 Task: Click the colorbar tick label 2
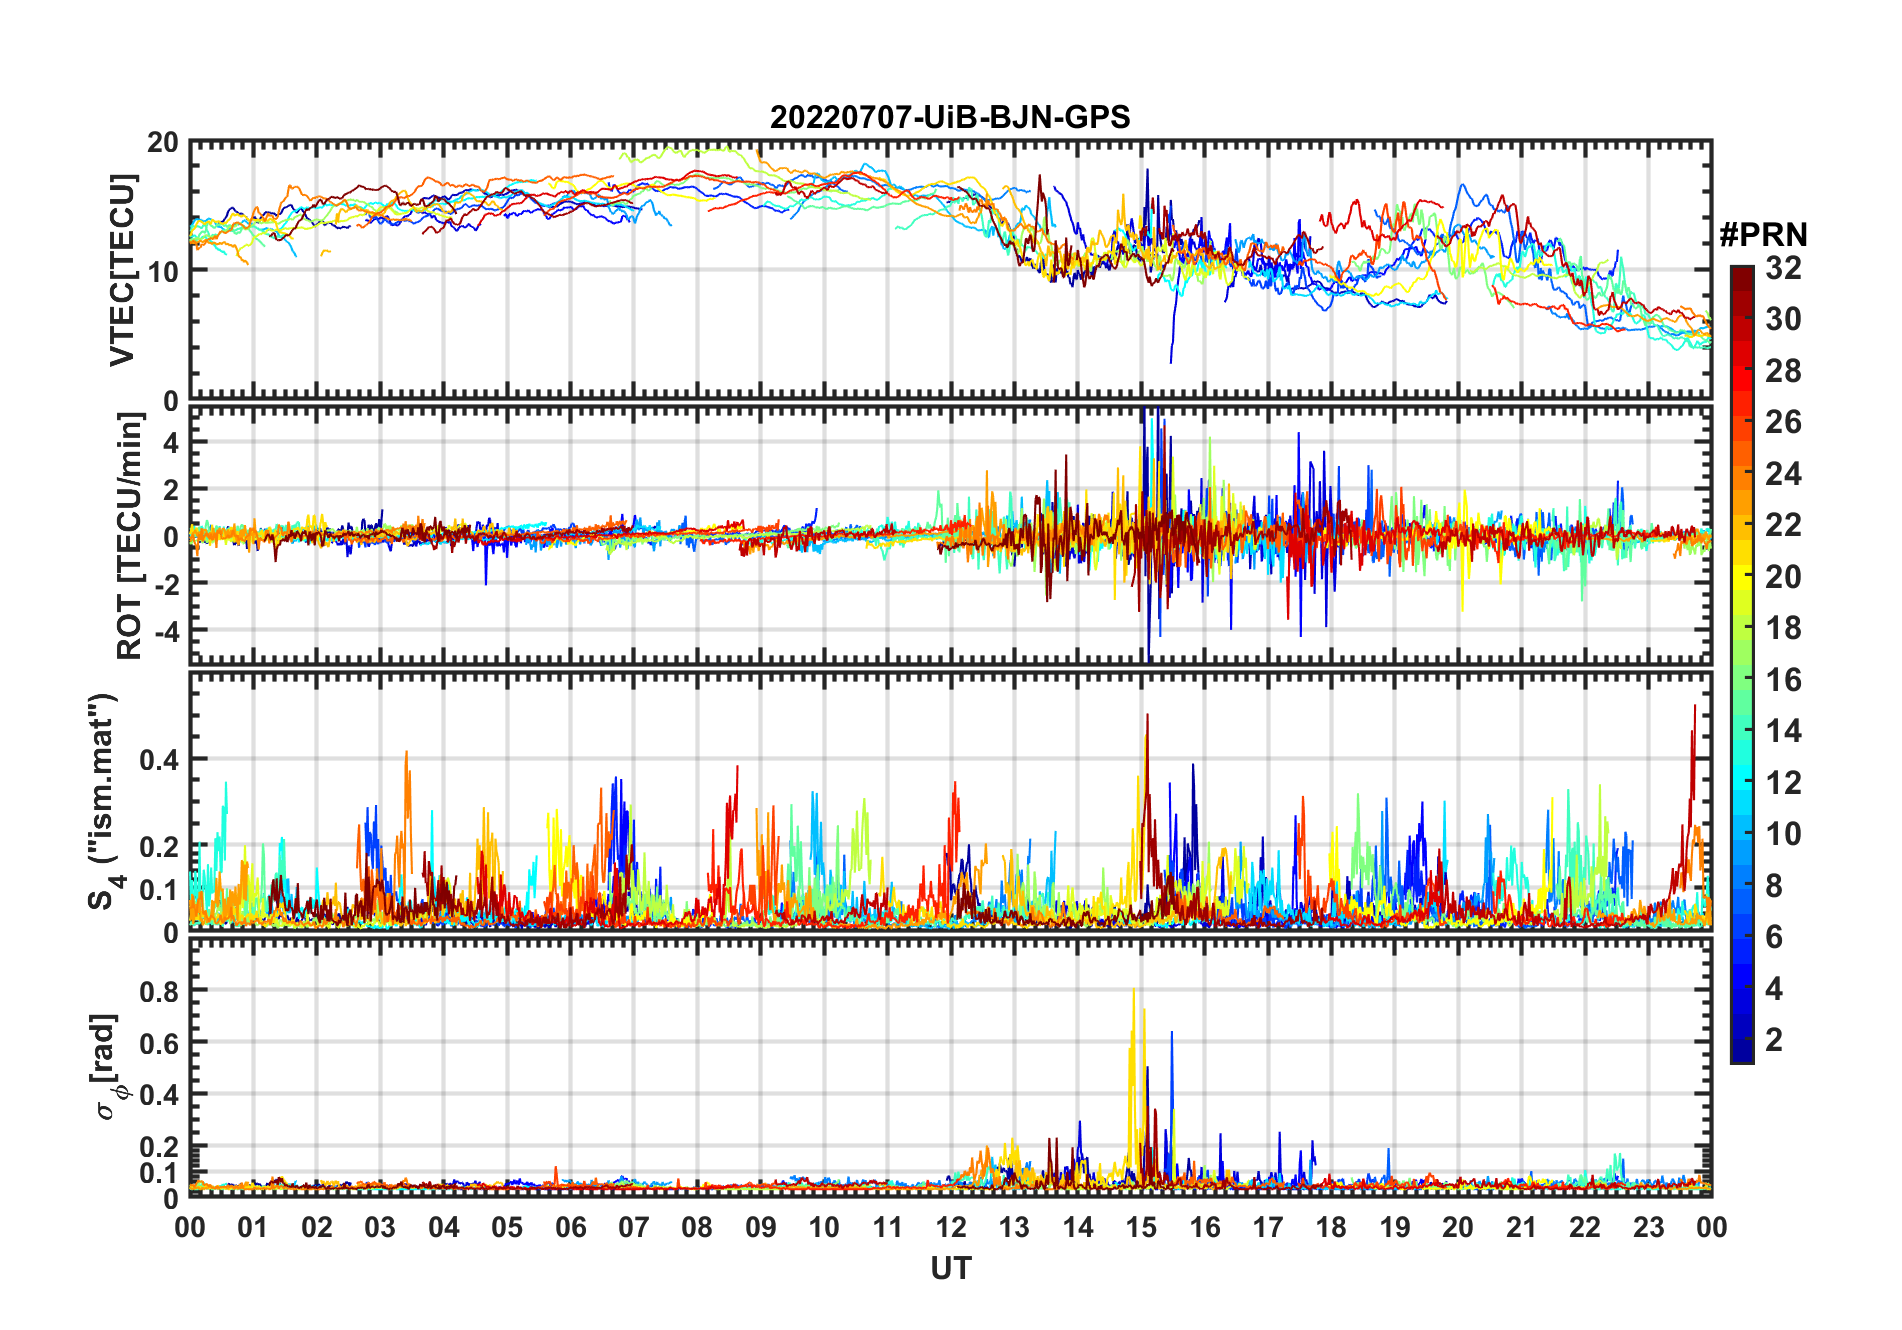click(1774, 1040)
